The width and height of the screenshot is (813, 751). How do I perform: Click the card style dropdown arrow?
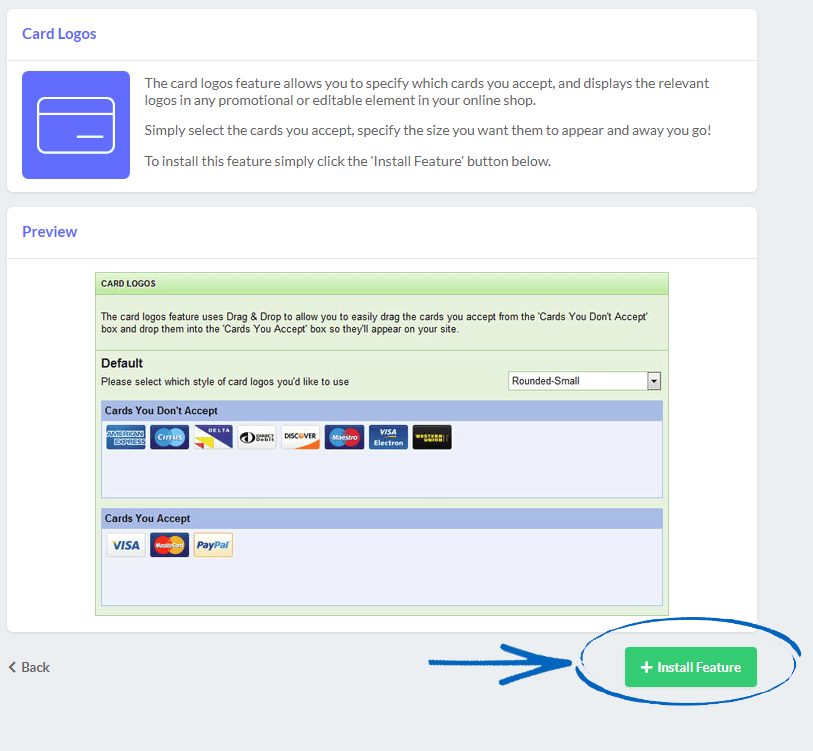[654, 380]
